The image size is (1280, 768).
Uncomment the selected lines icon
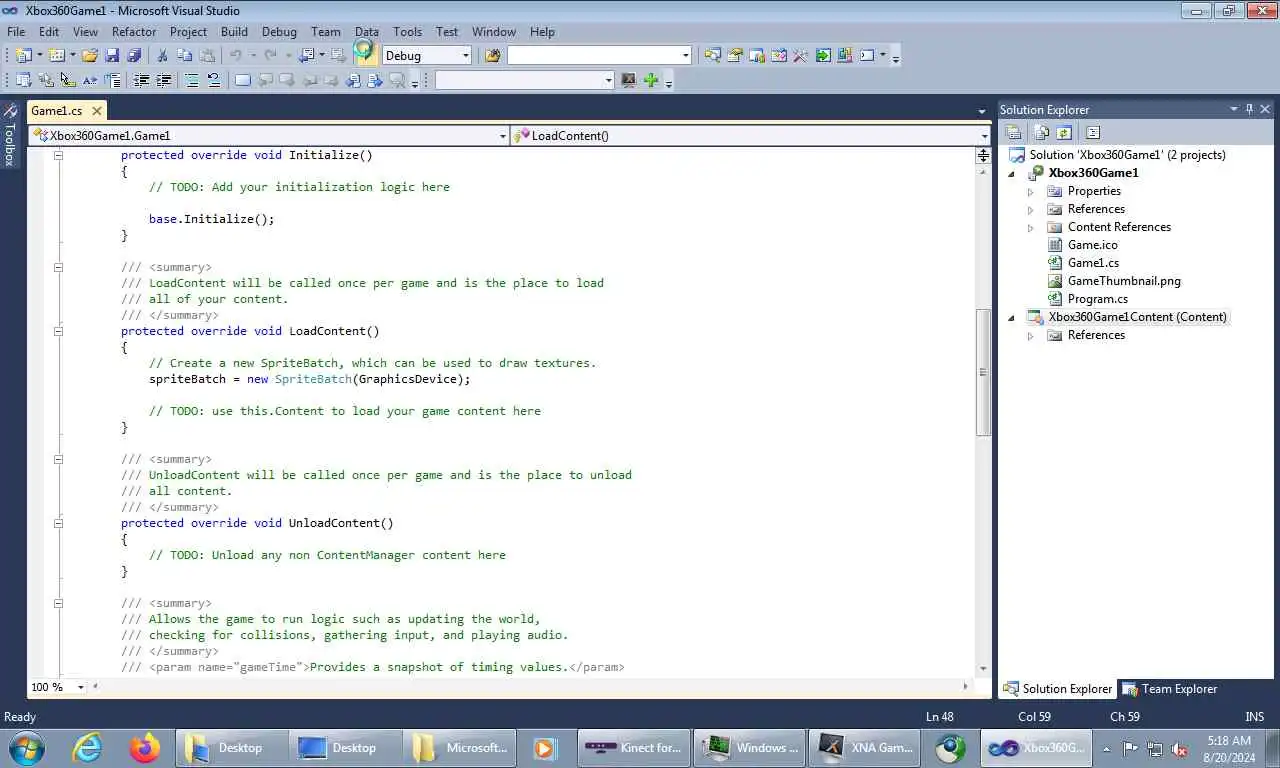pyautogui.click(x=213, y=80)
